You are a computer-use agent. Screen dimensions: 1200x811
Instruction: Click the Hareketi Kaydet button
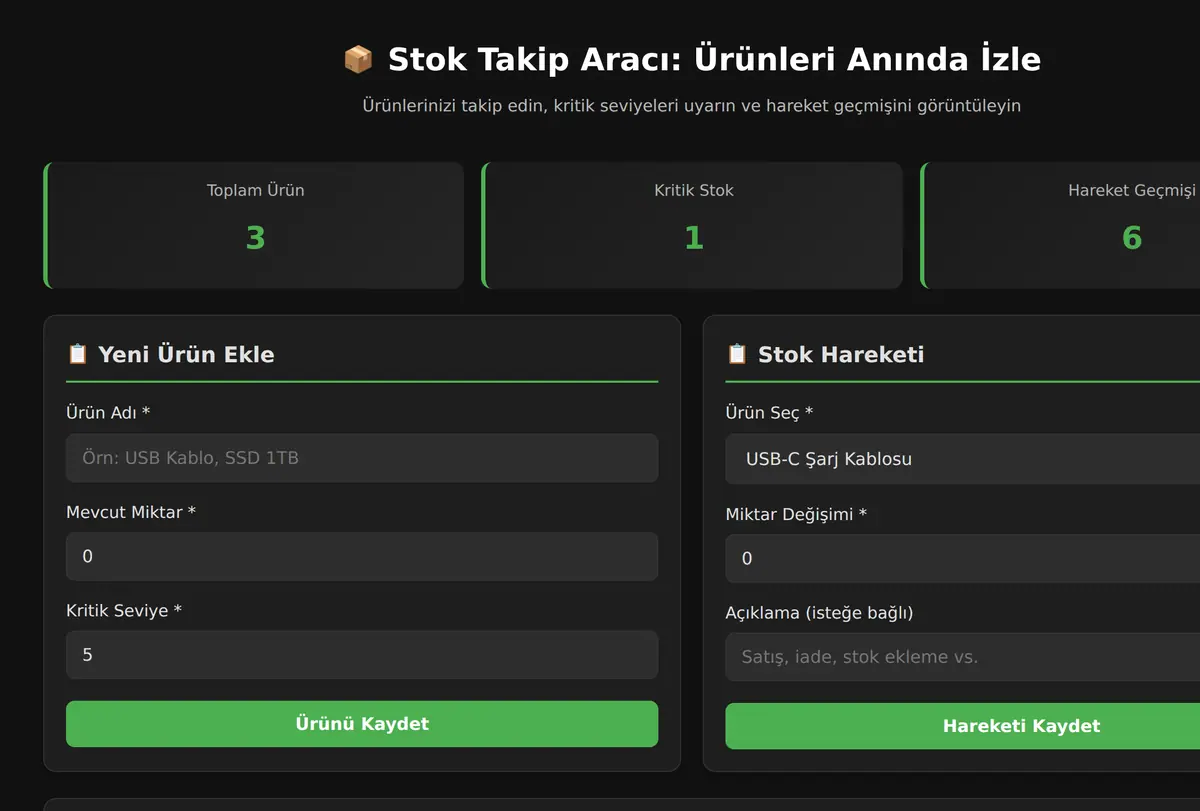click(963, 726)
